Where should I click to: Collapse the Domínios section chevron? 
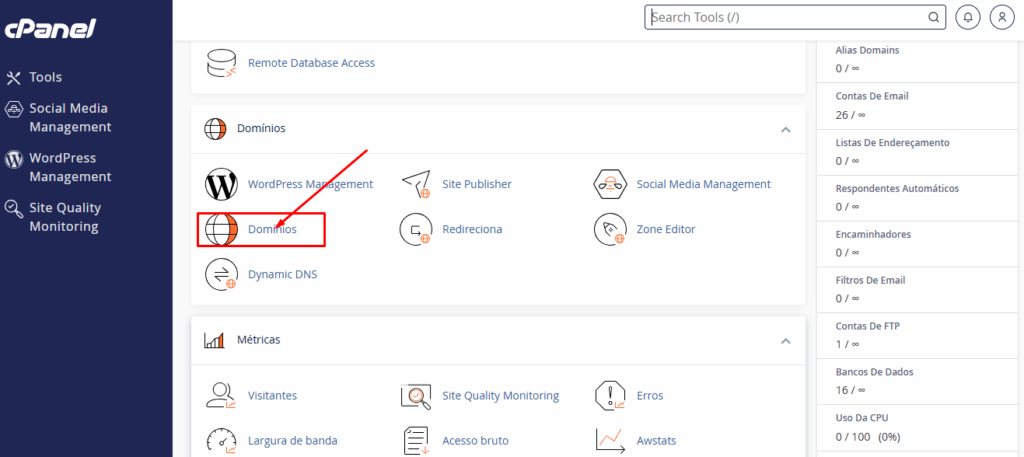tap(786, 129)
